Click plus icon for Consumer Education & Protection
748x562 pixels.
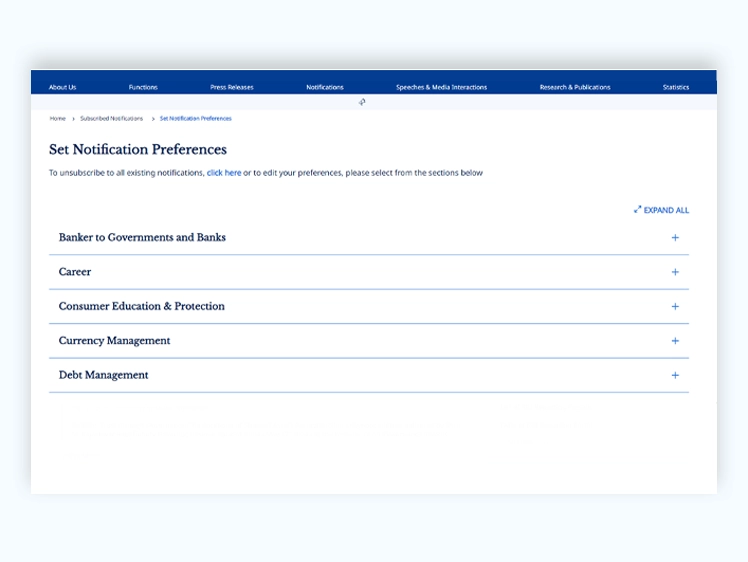(x=675, y=306)
